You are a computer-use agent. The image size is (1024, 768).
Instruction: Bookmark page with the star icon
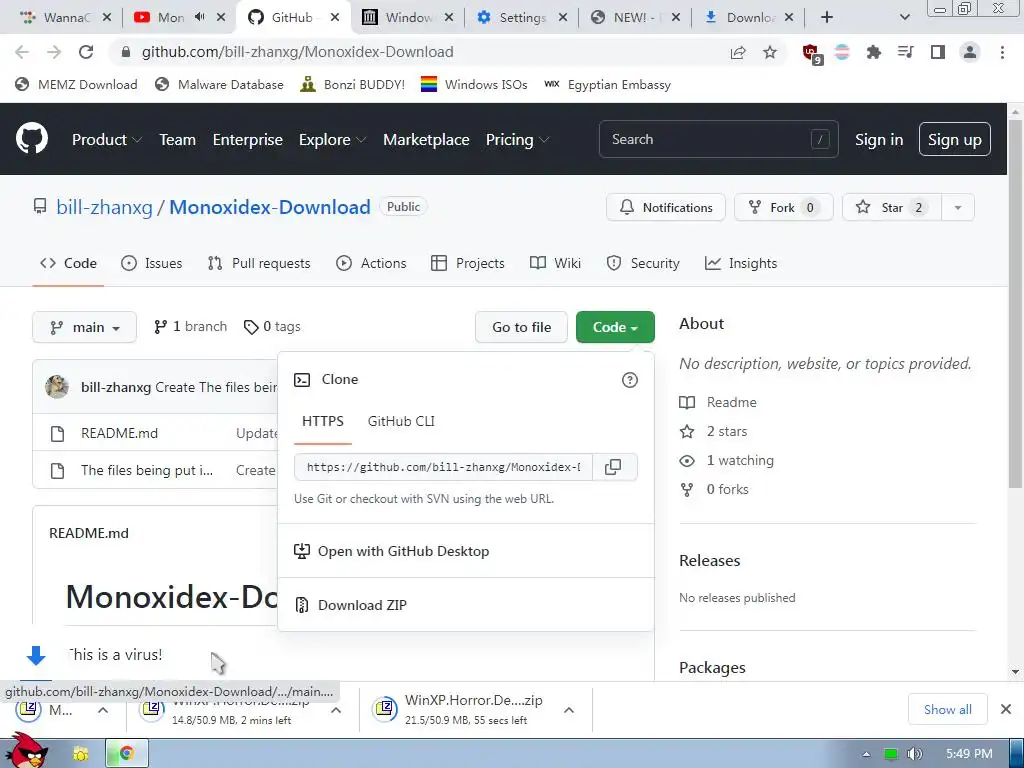pos(770,52)
